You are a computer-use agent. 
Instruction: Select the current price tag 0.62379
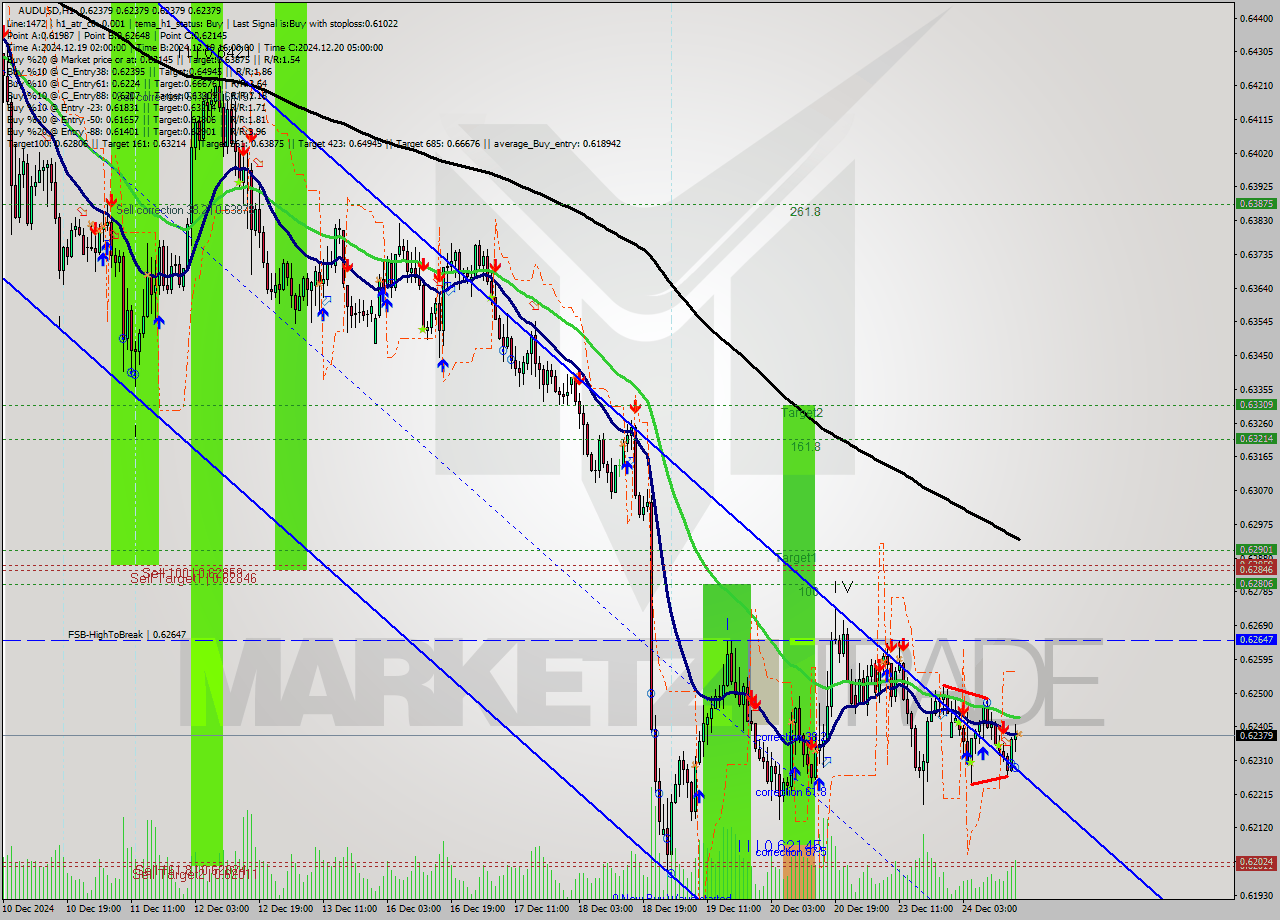pos(1256,735)
